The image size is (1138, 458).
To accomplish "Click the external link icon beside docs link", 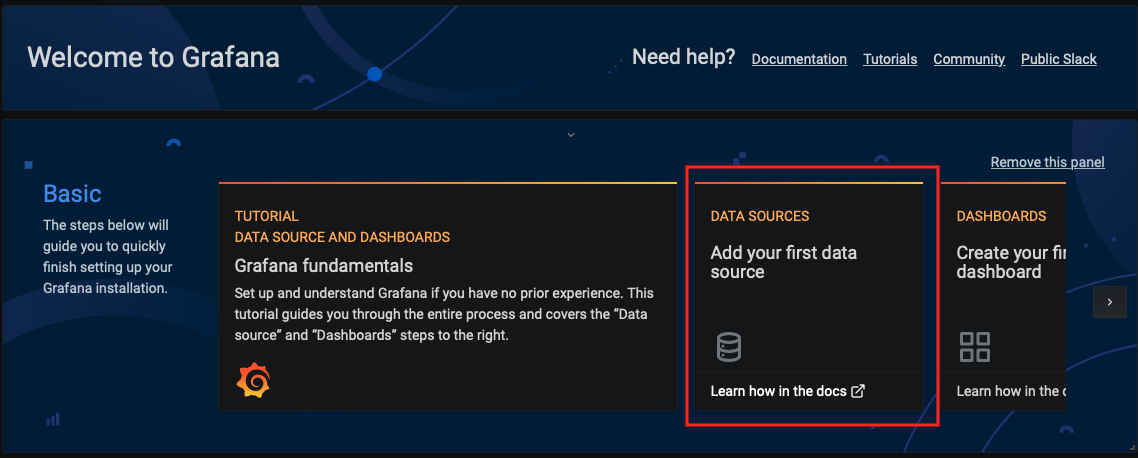I will click(x=858, y=391).
